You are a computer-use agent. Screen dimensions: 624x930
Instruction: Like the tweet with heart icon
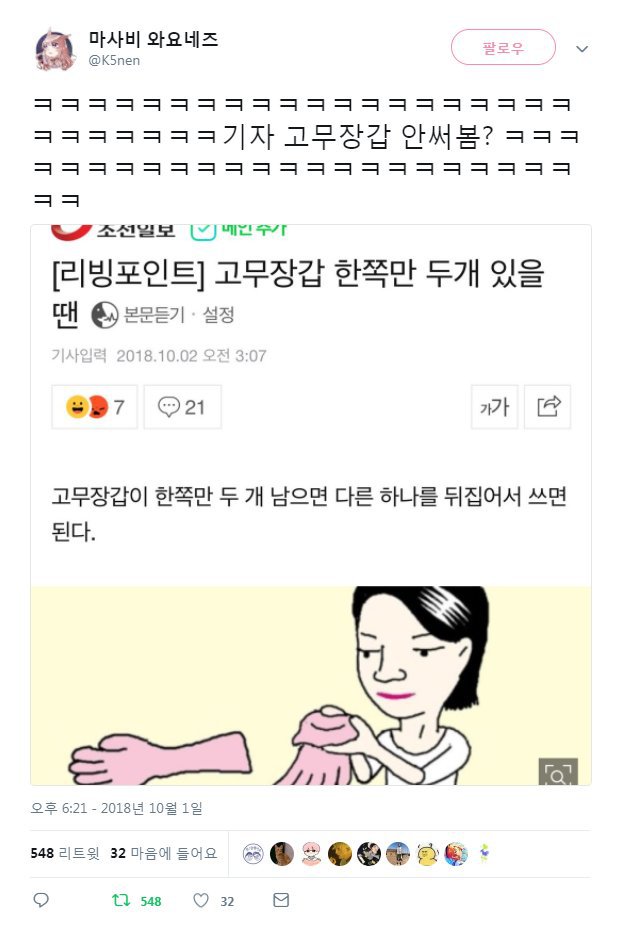tap(201, 900)
